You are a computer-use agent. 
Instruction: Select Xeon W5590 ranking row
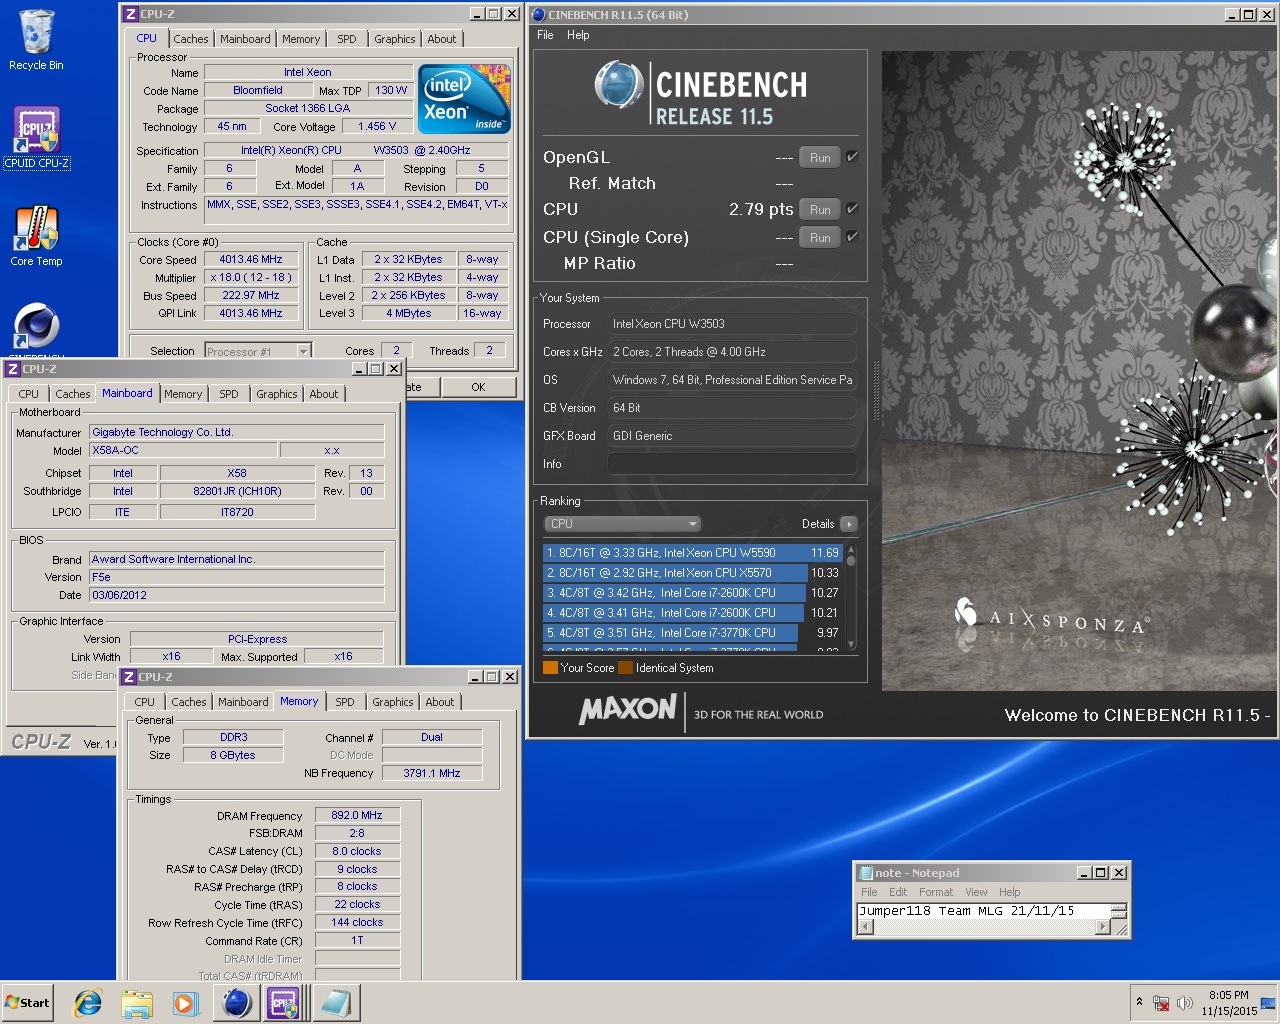coord(693,553)
